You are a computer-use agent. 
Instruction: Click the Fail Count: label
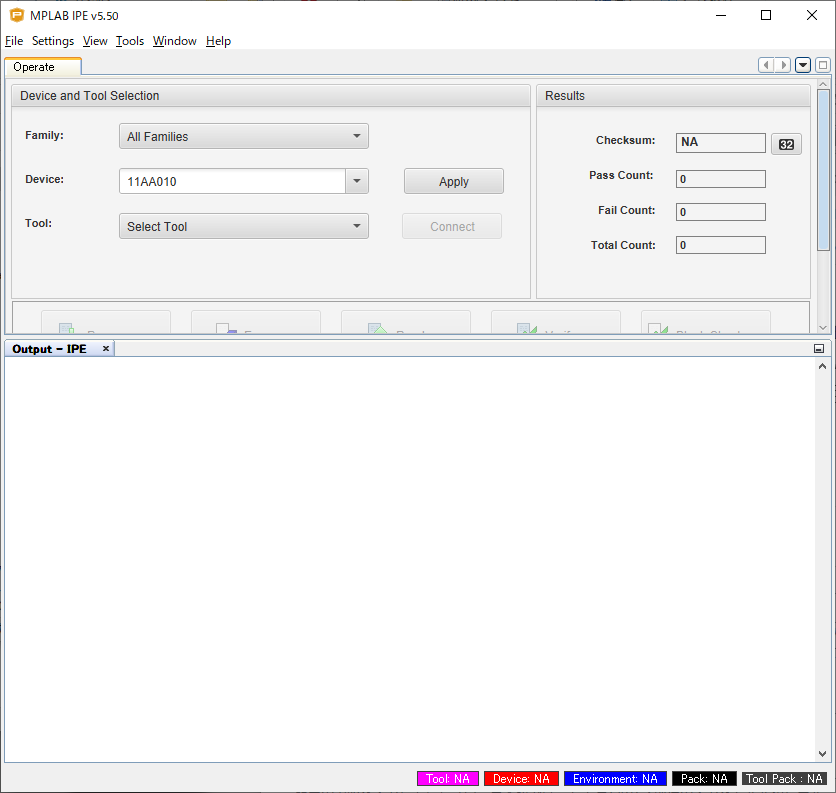tap(626, 211)
